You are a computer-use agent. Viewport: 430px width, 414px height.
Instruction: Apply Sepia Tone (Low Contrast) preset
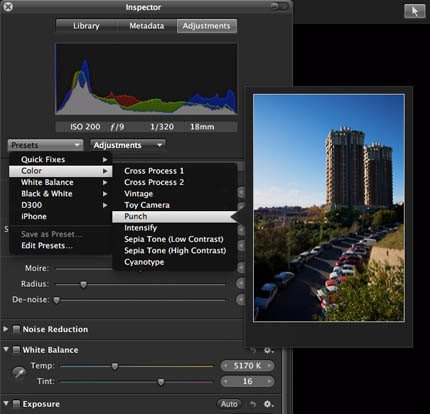tap(175, 239)
